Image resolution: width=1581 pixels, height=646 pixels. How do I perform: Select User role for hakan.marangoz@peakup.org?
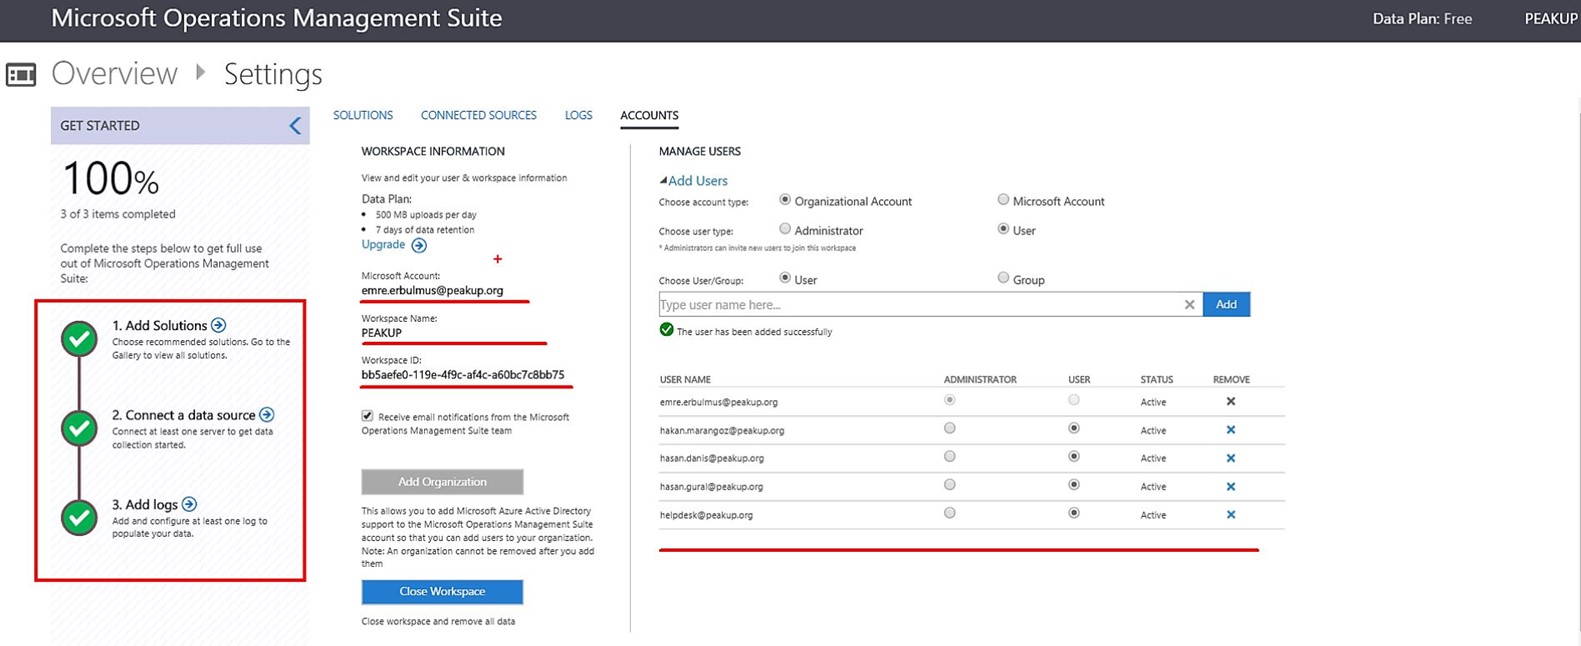click(1074, 429)
